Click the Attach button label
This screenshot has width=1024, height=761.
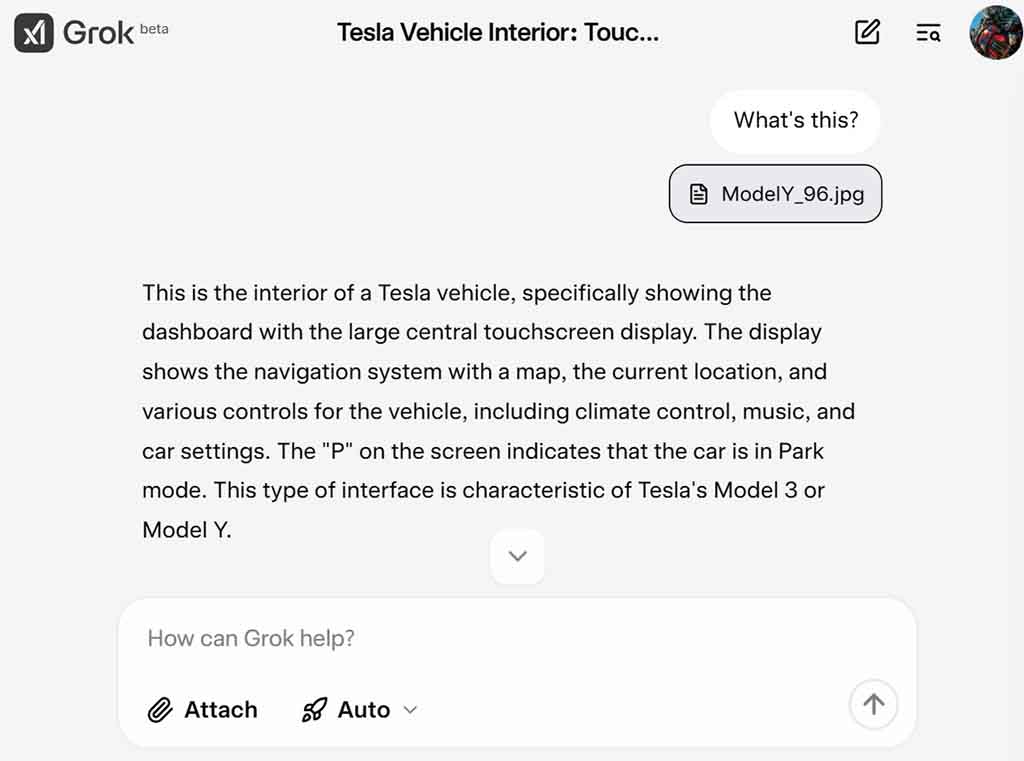point(221,709)
